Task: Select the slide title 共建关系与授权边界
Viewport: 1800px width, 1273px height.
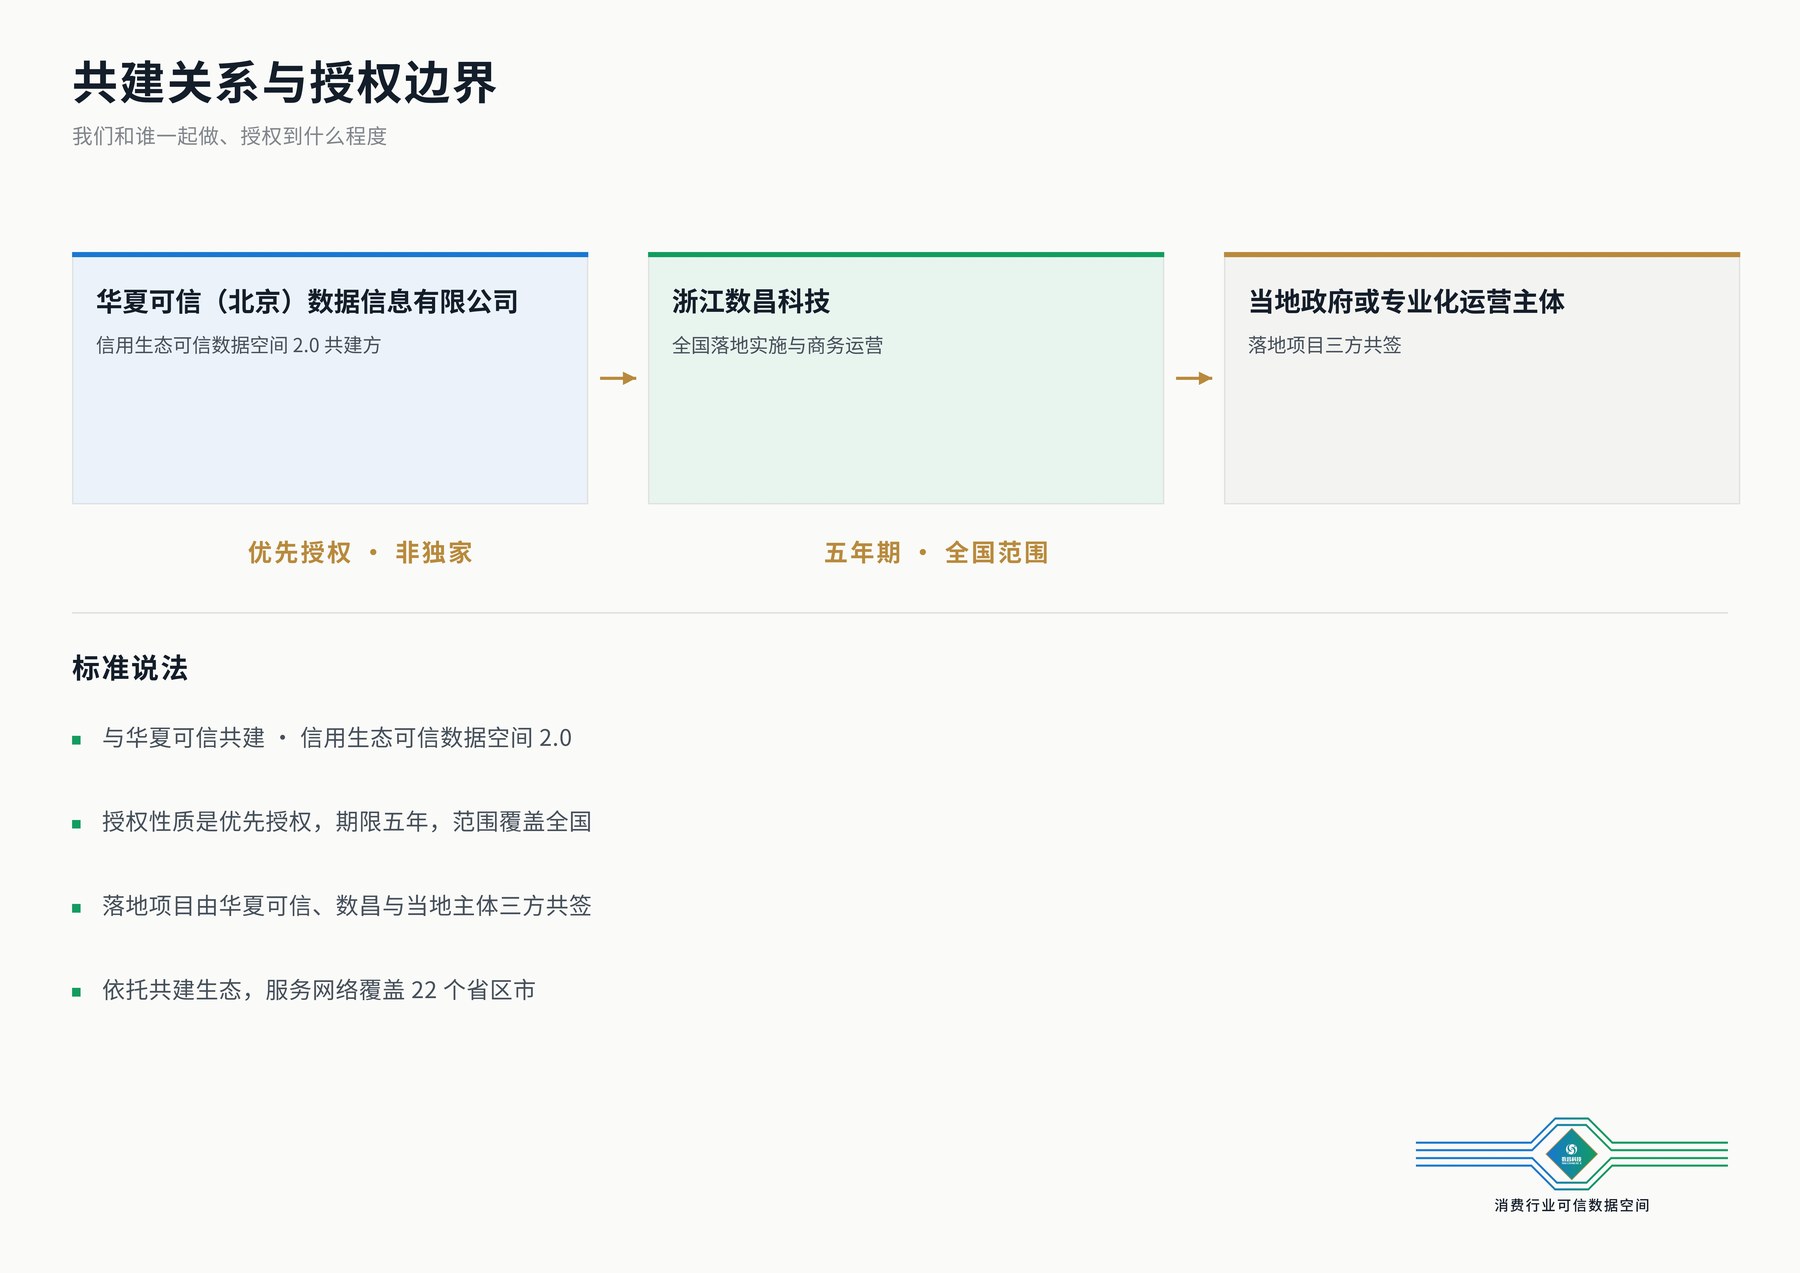Action: point(285,82)
